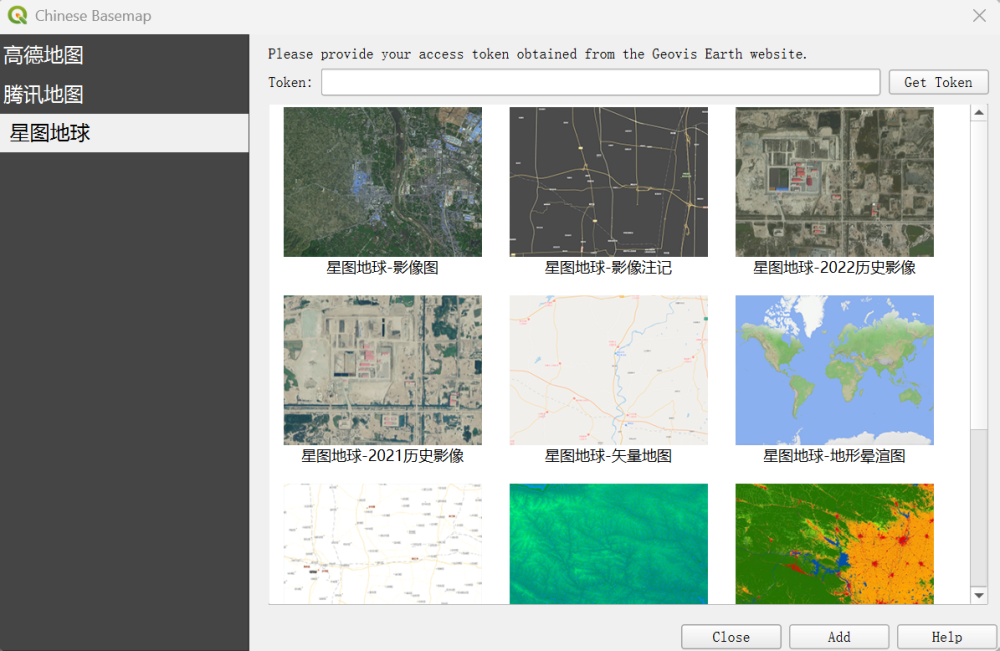Click the scrollbar up arrow
This screenshot has height=651, width=1000.
[979, 113]
